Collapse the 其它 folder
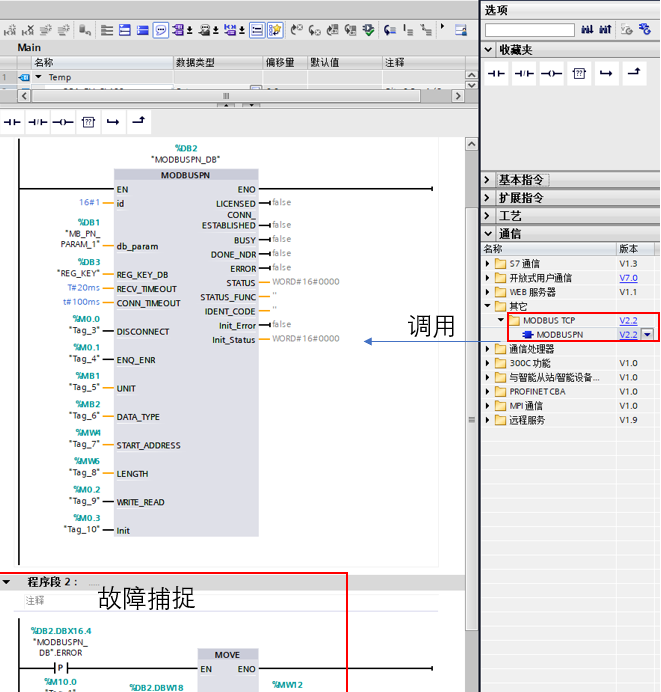Image resolution: width=661 pixels, height=692 pixels. pos(488,306)
